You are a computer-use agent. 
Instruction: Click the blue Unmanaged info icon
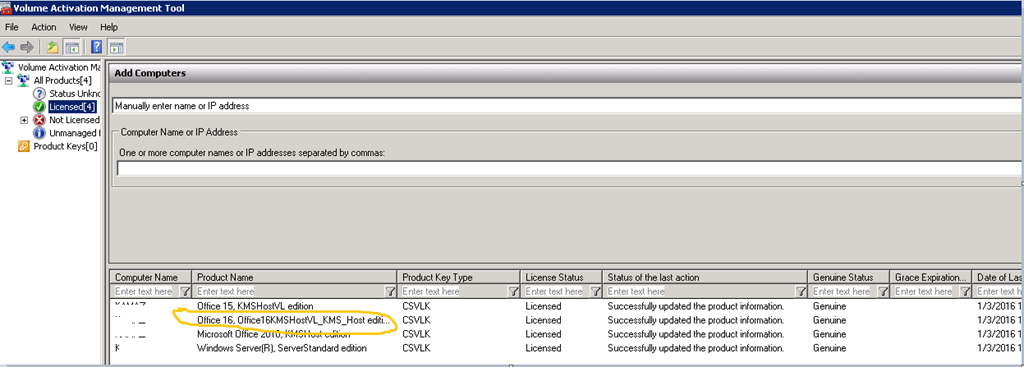click(x=39, y=133)
